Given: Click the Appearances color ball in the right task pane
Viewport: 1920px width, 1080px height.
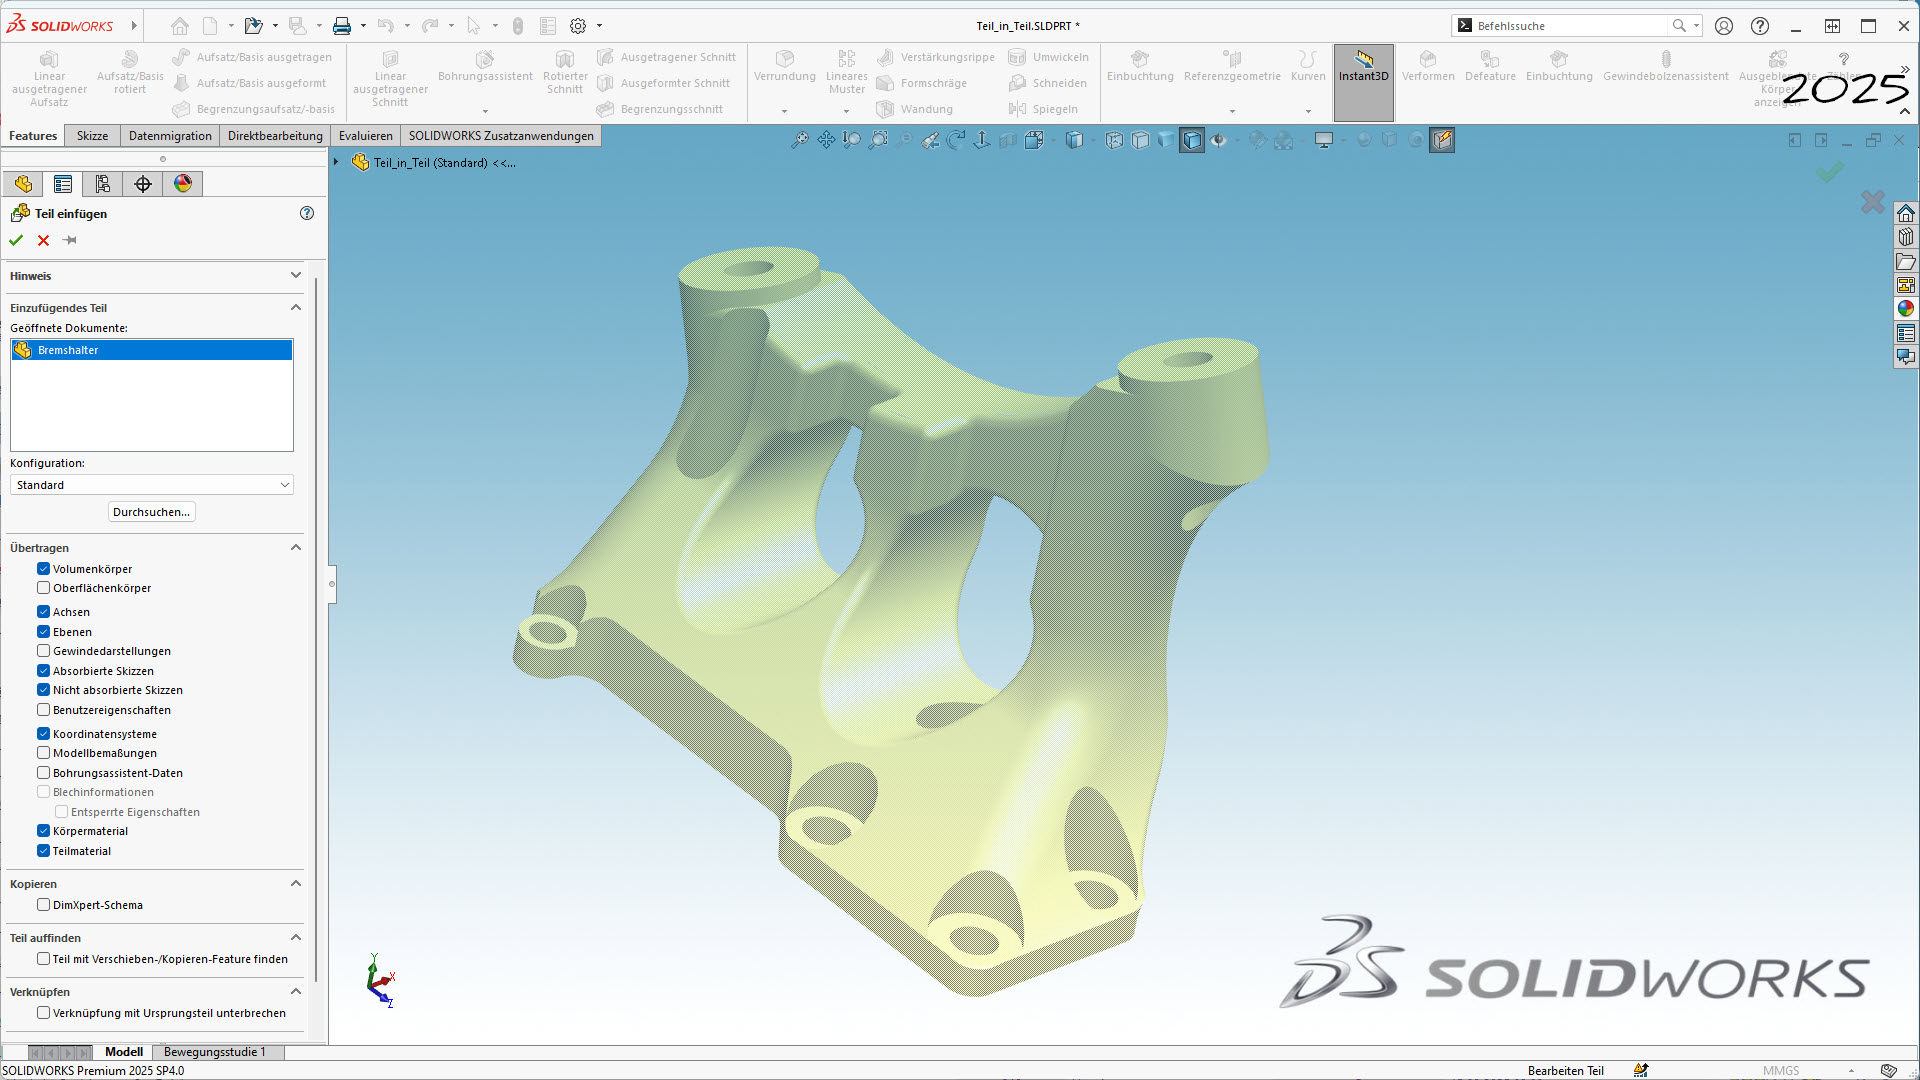Looking at the screenshot, I should click(x=1906, y=309).
